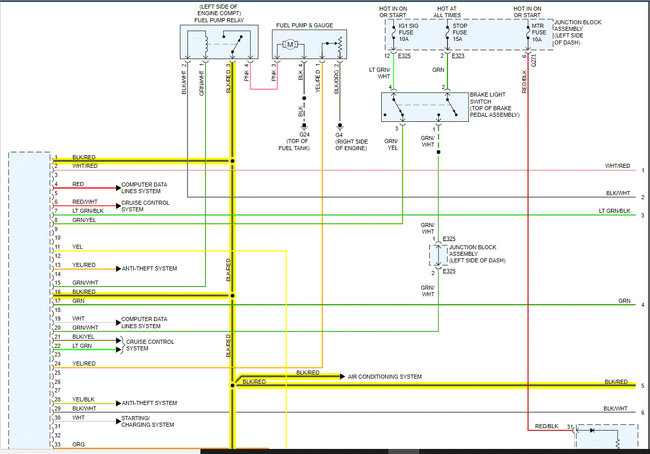650x454 pixels.
Task: Click AIR CONDITIONING SYSTEM label
Action: 384,376
